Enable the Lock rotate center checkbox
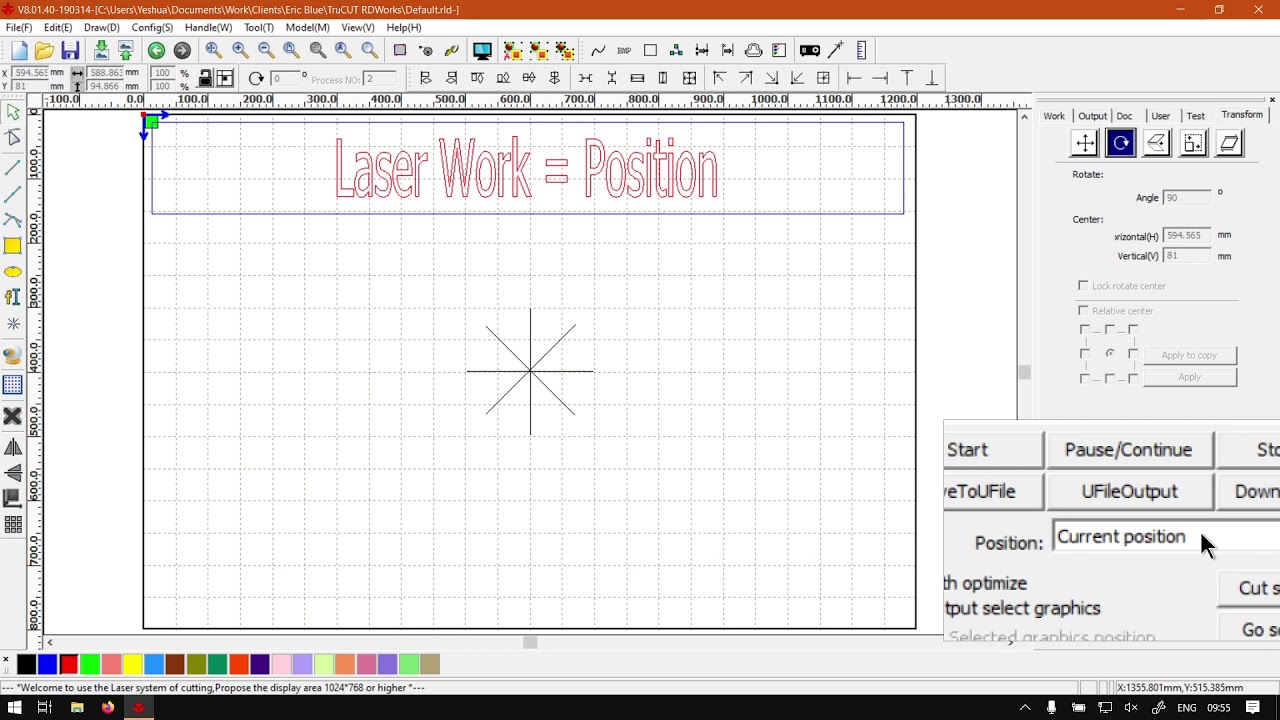Image resolution: width=1280 pixels, height=720 pixels. tap(1083, 286)
